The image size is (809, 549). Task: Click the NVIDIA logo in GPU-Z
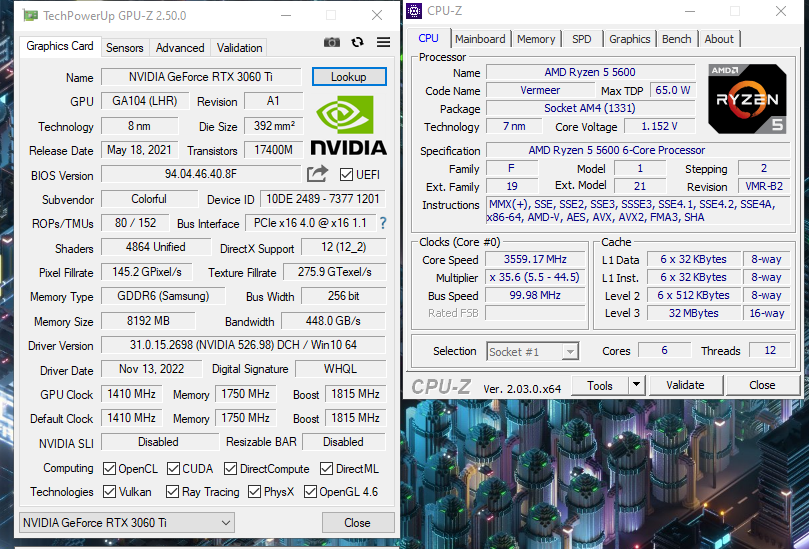(349, 125)
